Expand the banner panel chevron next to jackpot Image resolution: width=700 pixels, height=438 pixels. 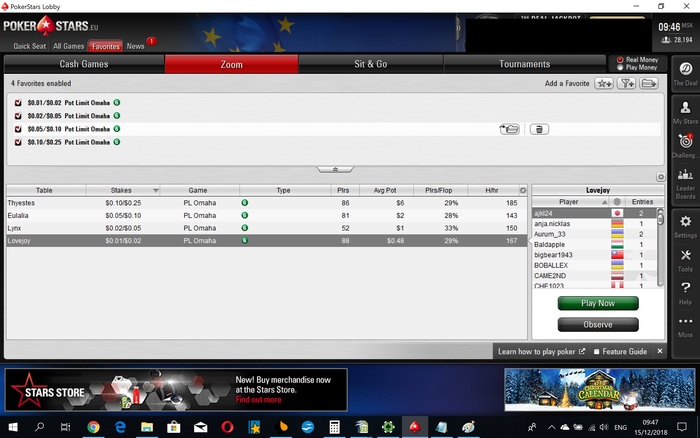(x=458, y=28)
